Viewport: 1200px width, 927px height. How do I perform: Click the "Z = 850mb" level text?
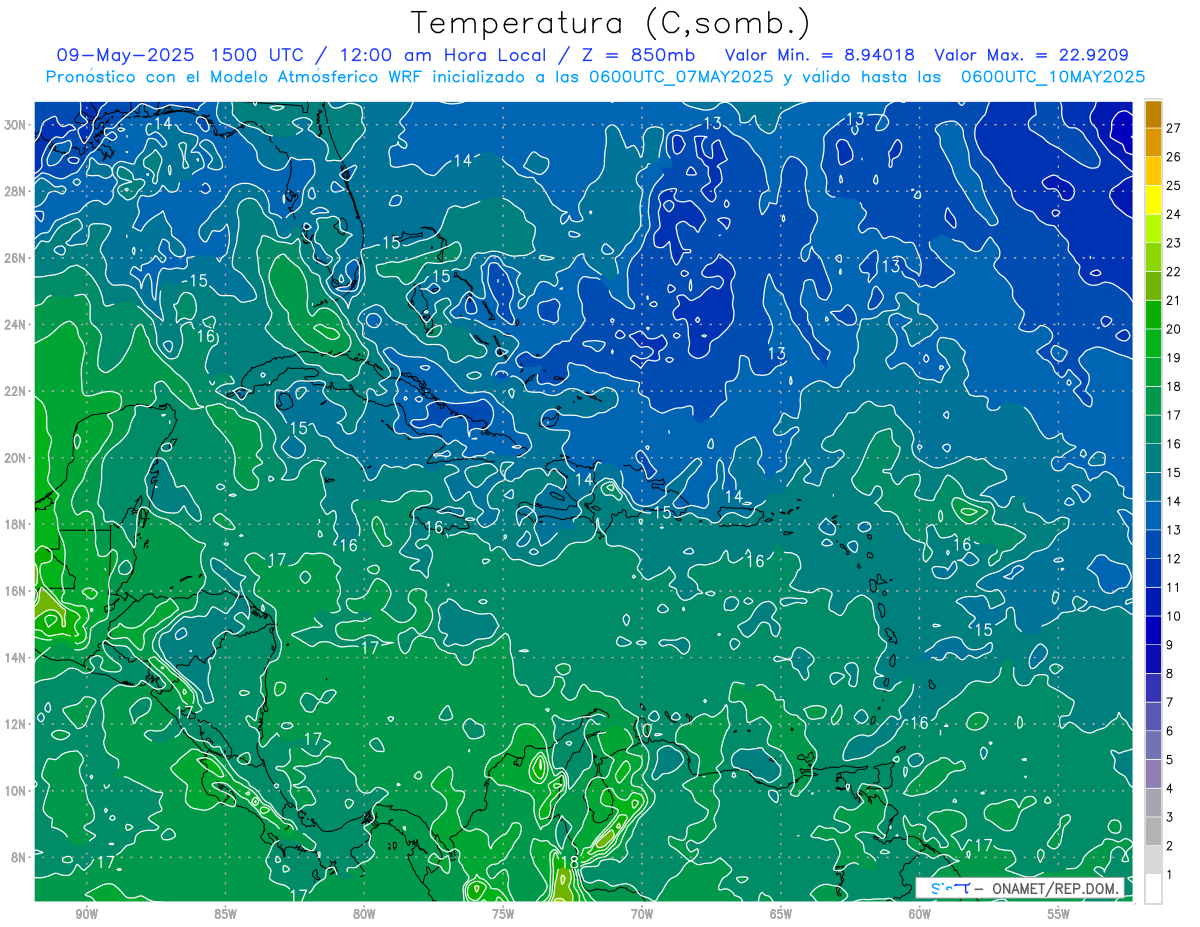coord(639,55)
